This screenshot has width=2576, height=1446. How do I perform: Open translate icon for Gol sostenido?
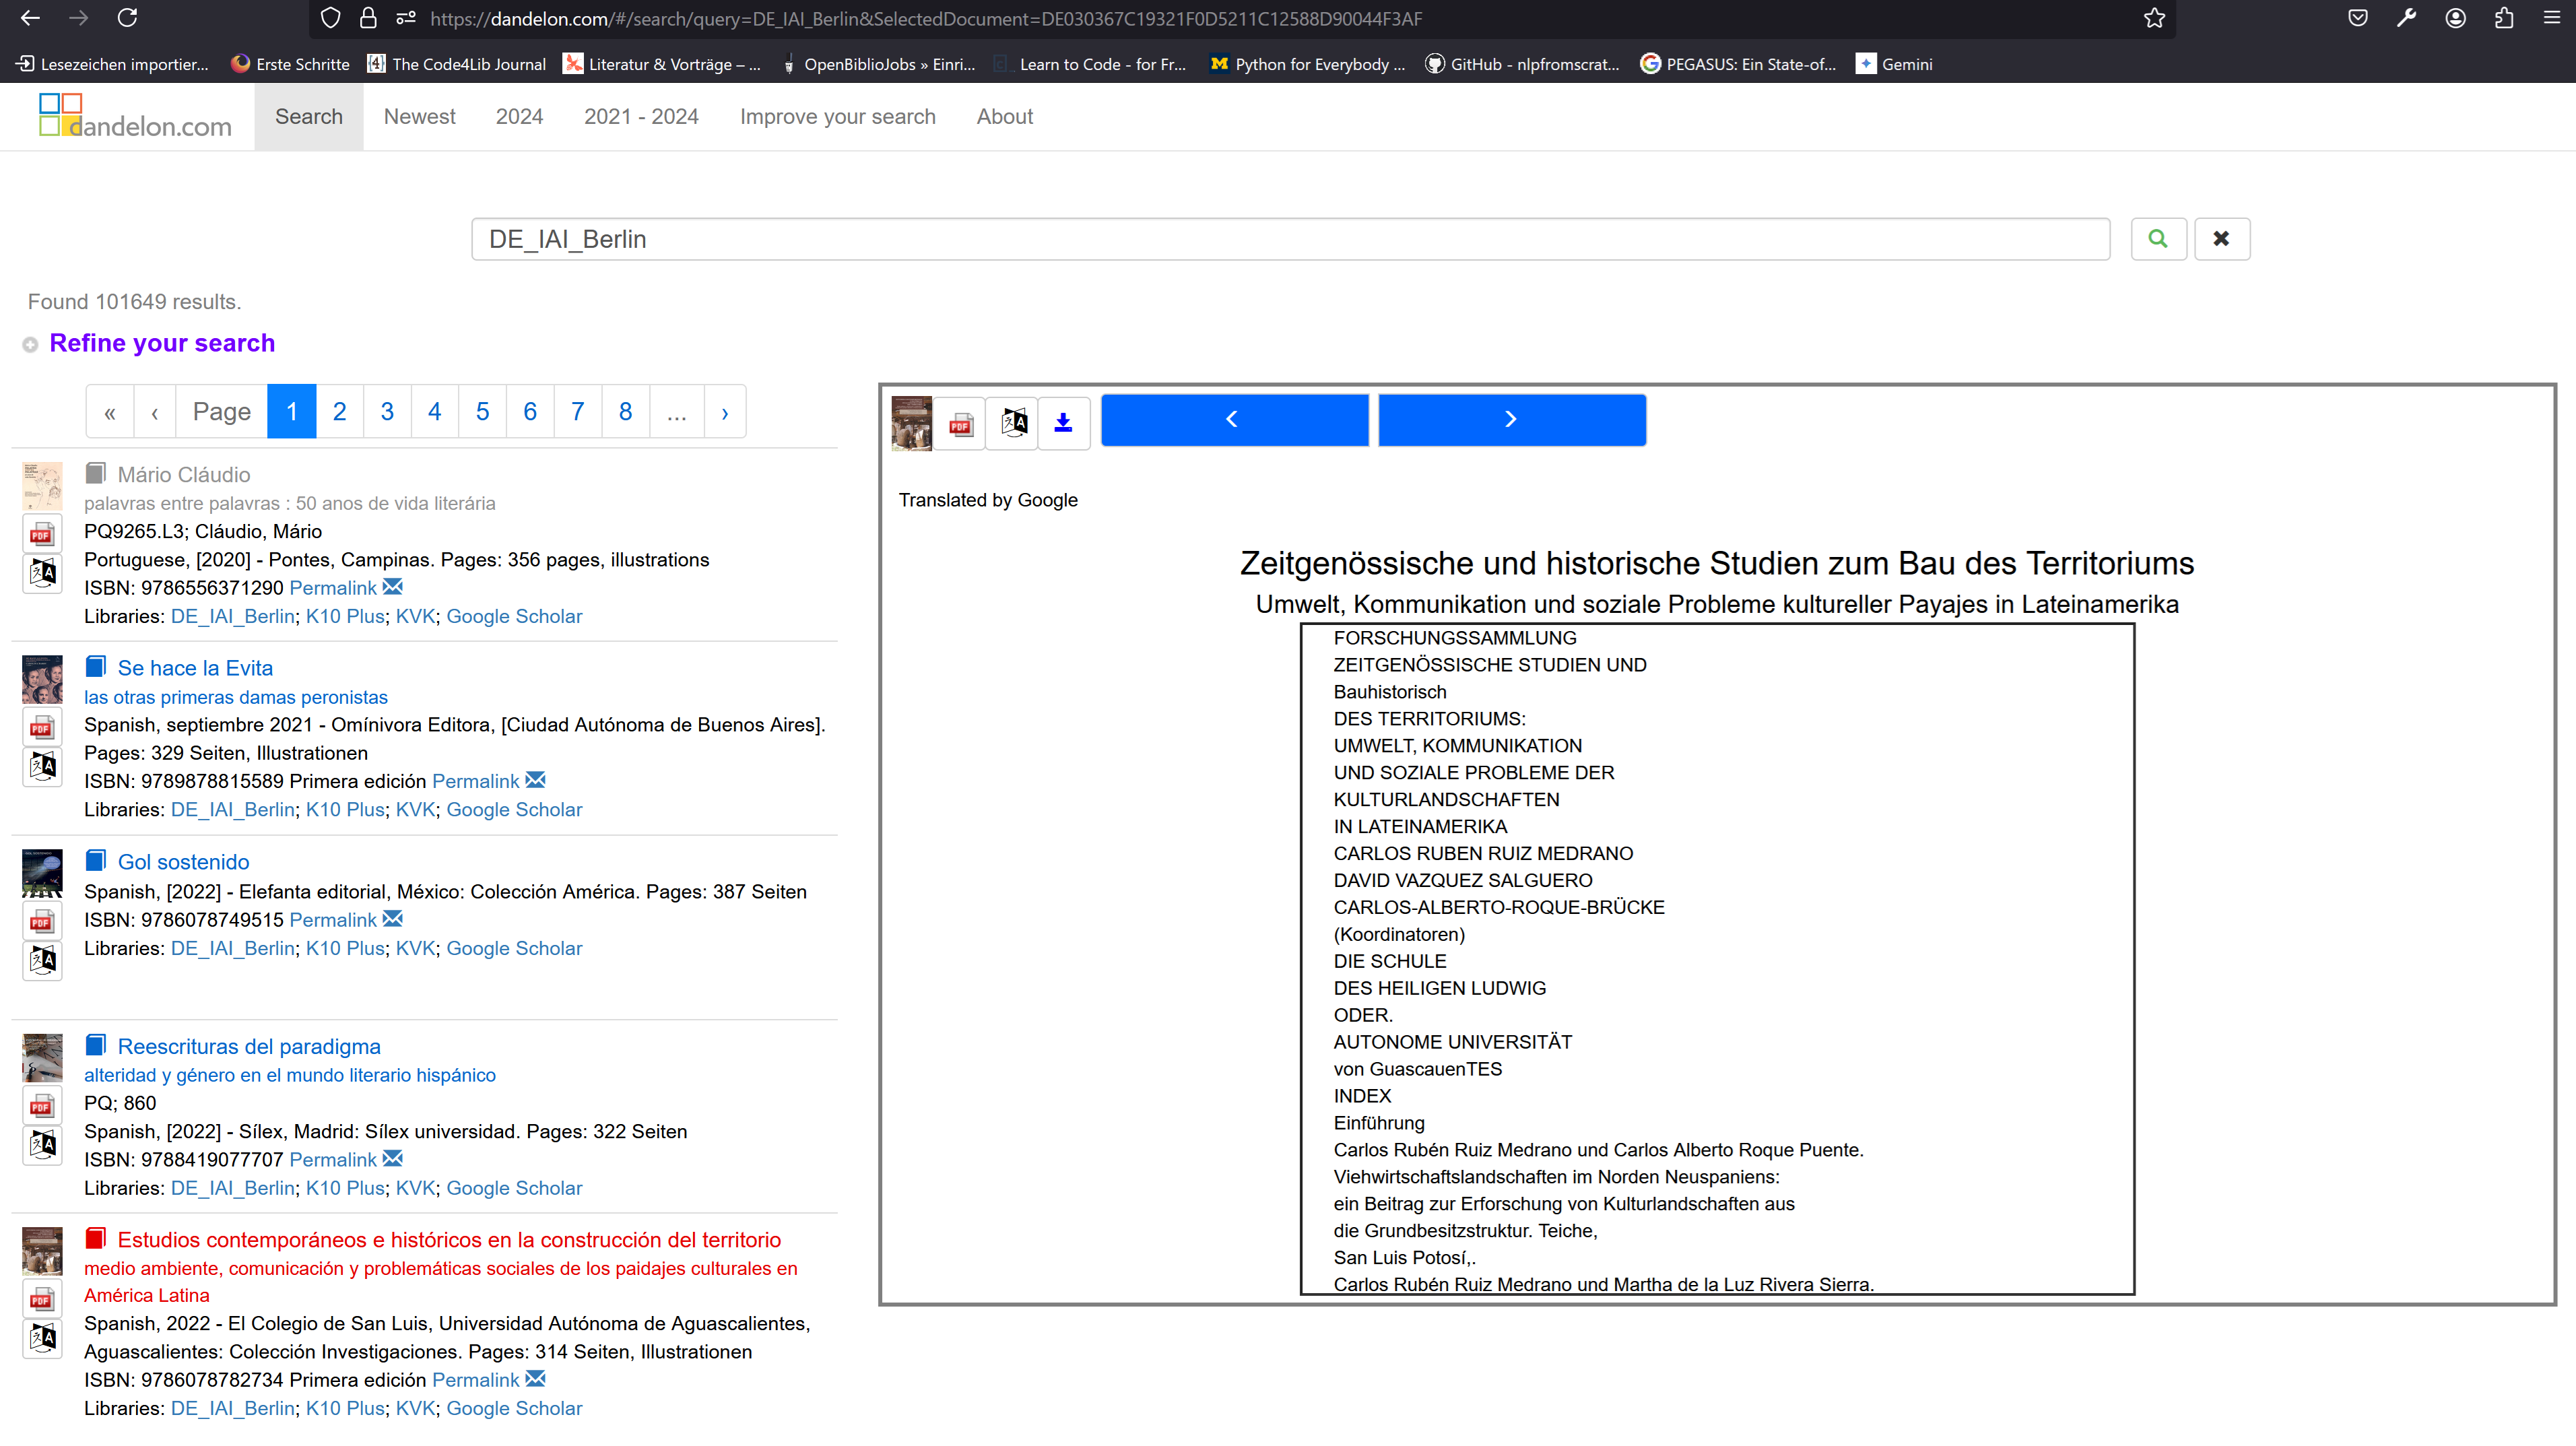[42, 961]
